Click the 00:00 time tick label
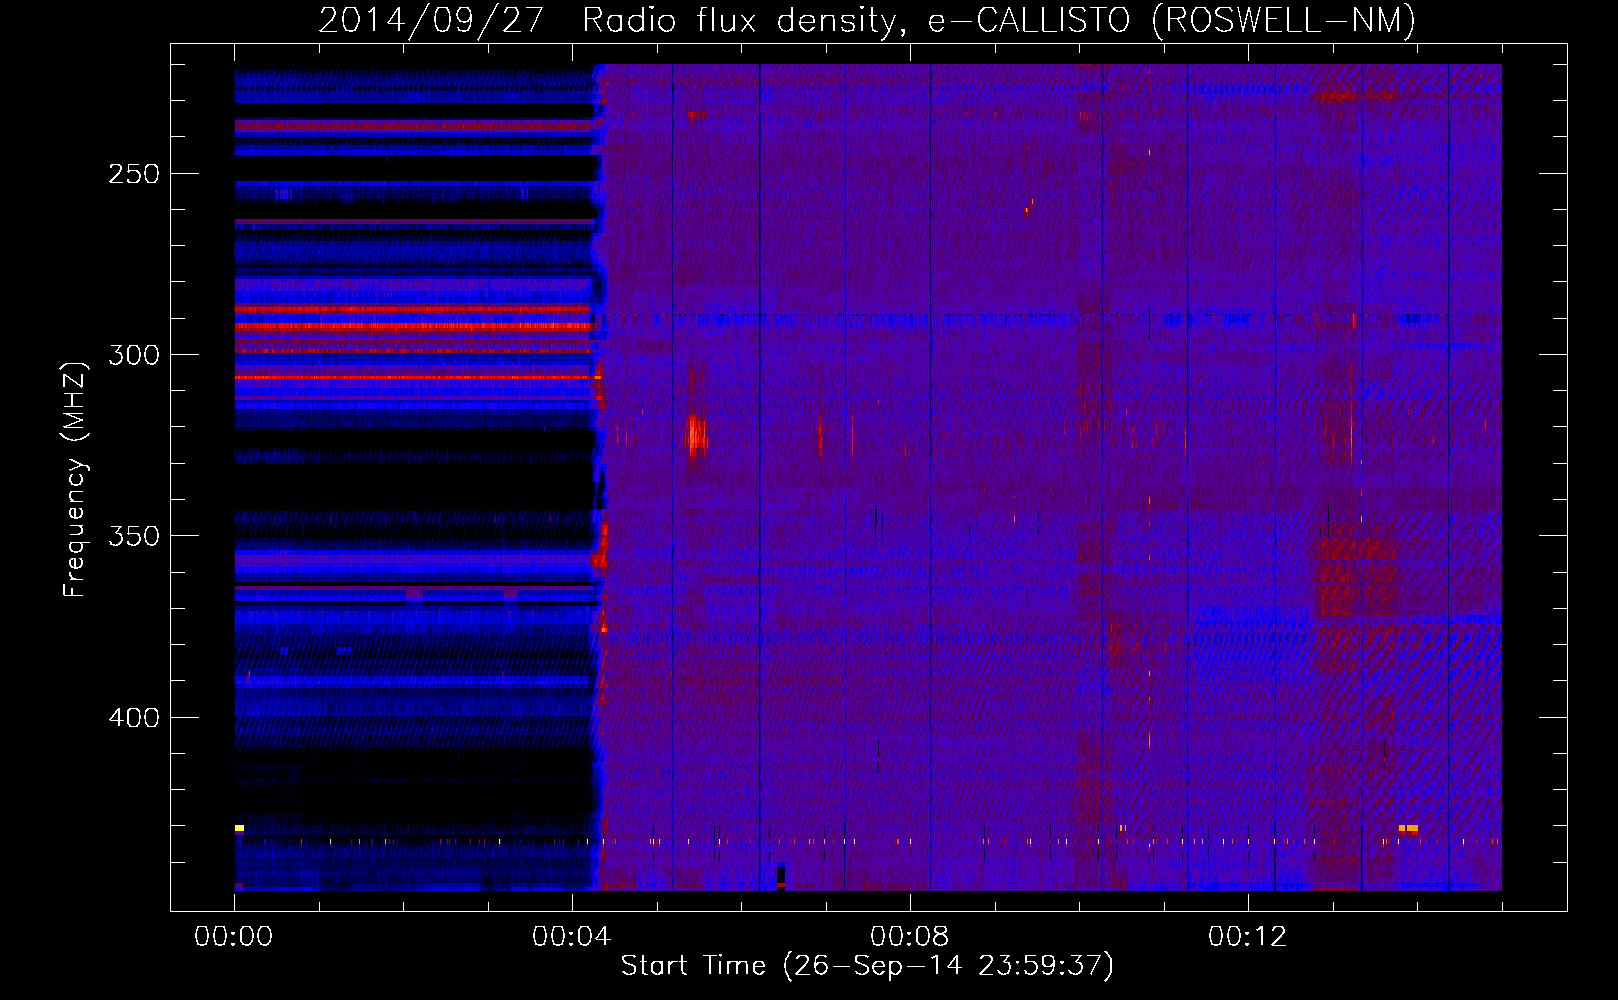The height and width of the screenshot is (1000, 1618). (x=234, y=937)
